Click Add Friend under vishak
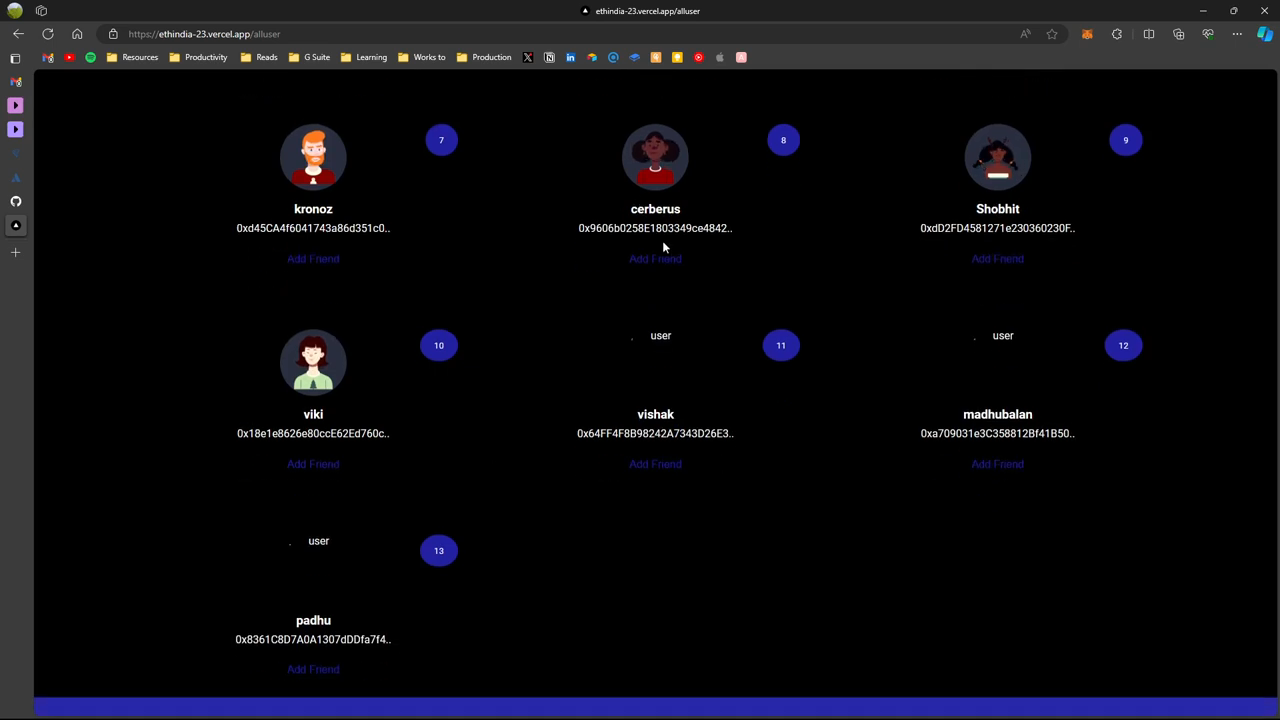The image size is (1280, 720). tap(655, 464)
